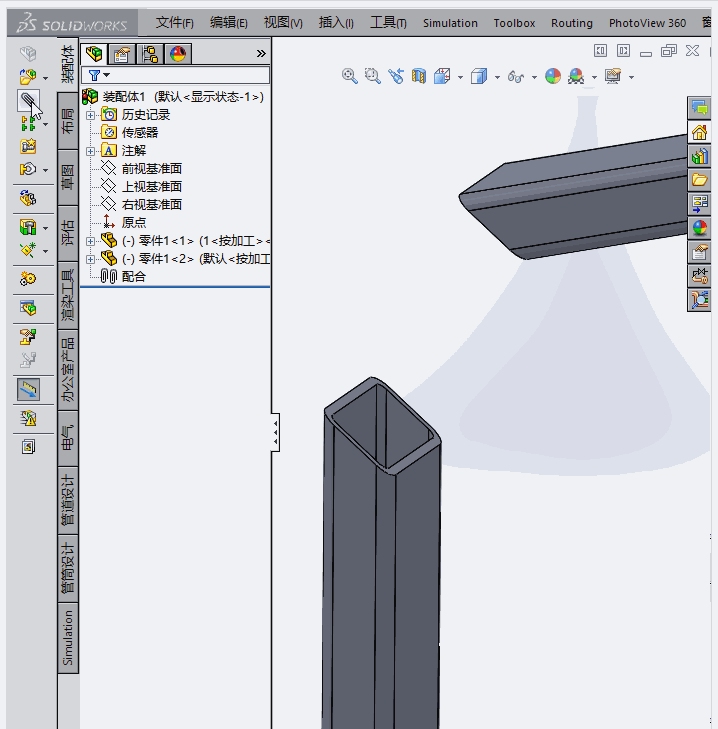Open SolidWorks Resources home tab

[699, 133]
